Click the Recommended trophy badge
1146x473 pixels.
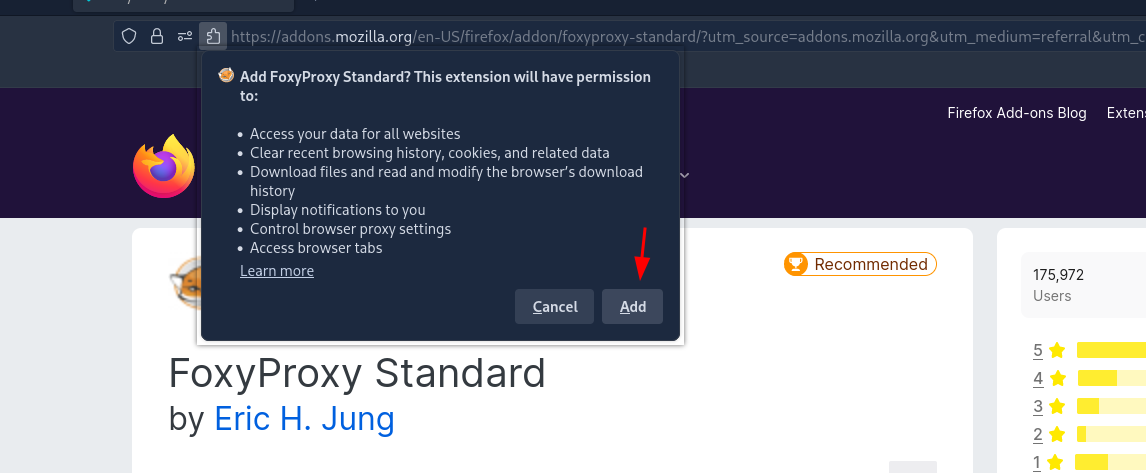pyautogui.click(x=860, y=264)
